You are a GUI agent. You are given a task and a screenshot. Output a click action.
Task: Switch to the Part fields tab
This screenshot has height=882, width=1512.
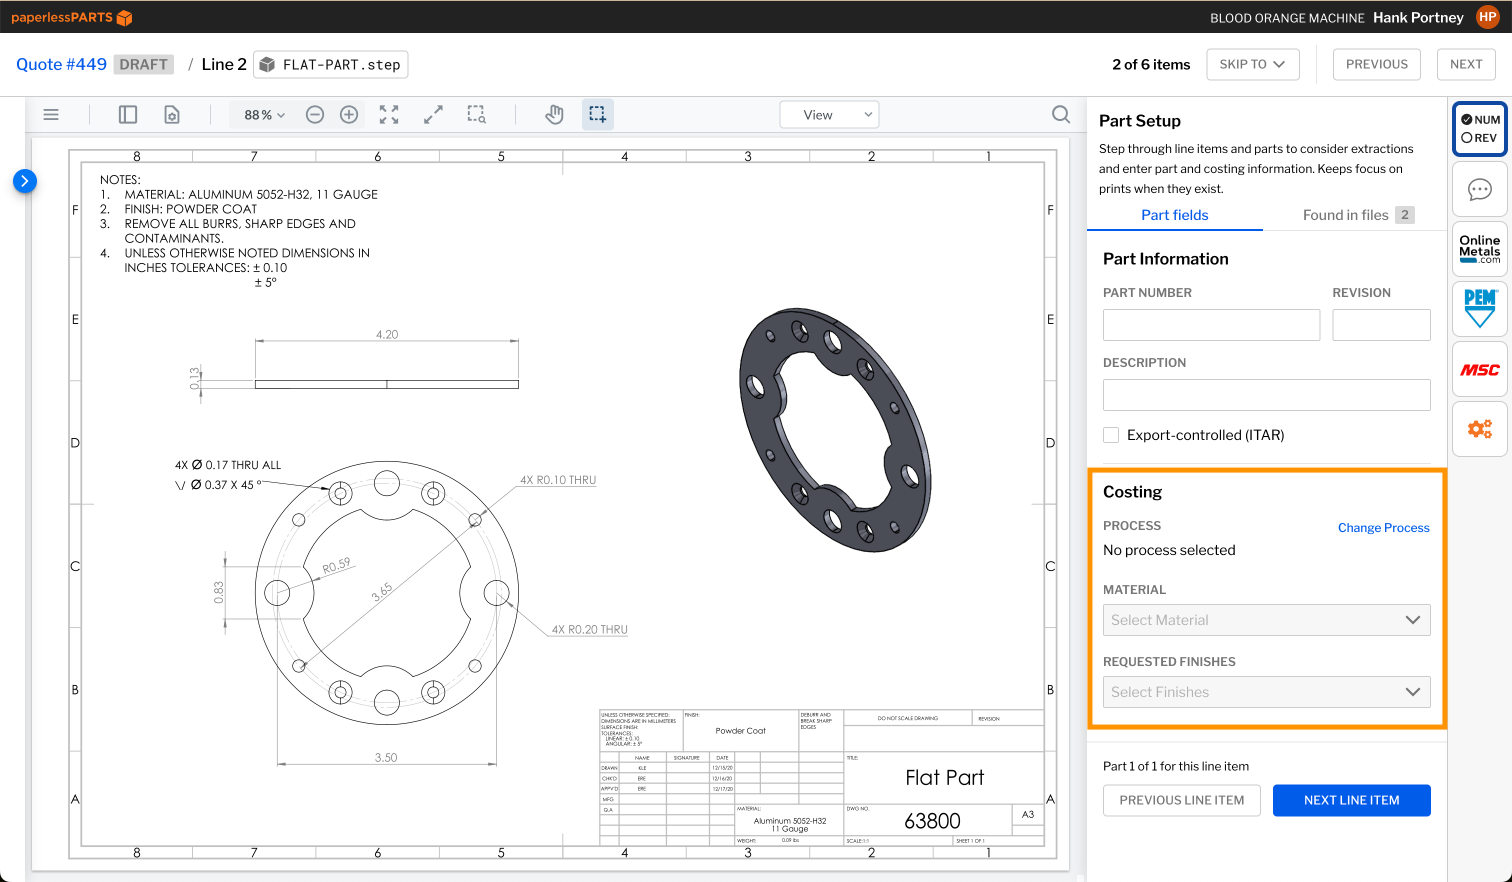click(1175, 215)
